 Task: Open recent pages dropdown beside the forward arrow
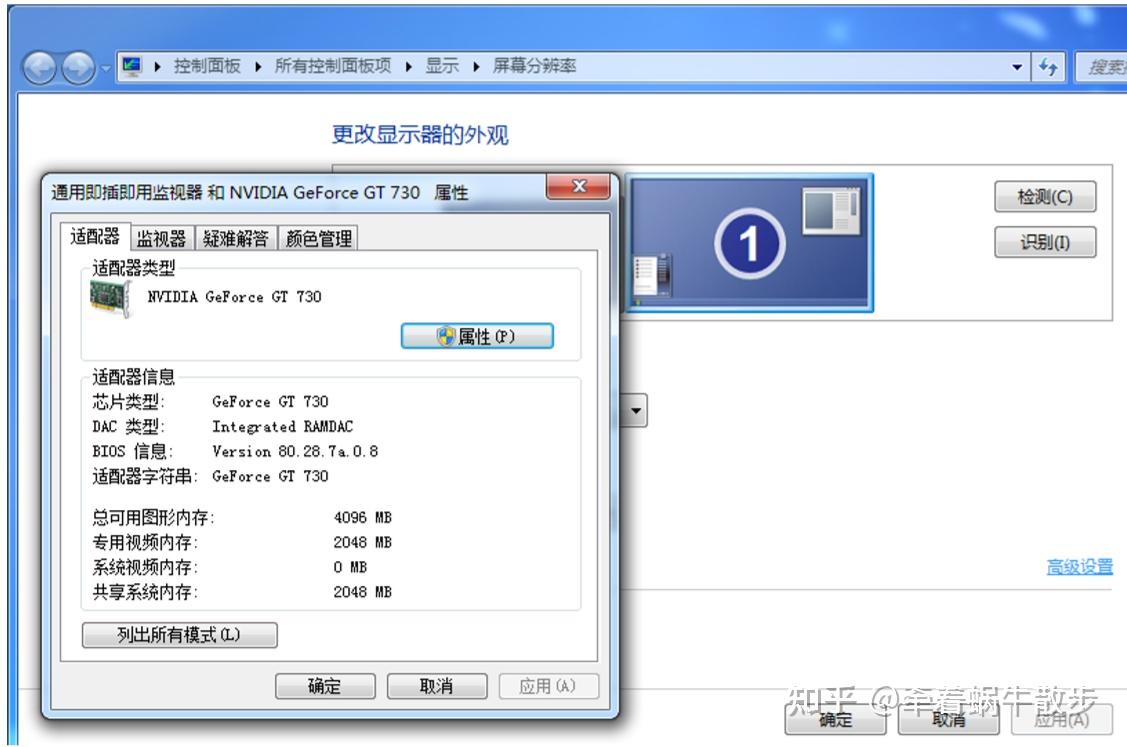(106, 68)
